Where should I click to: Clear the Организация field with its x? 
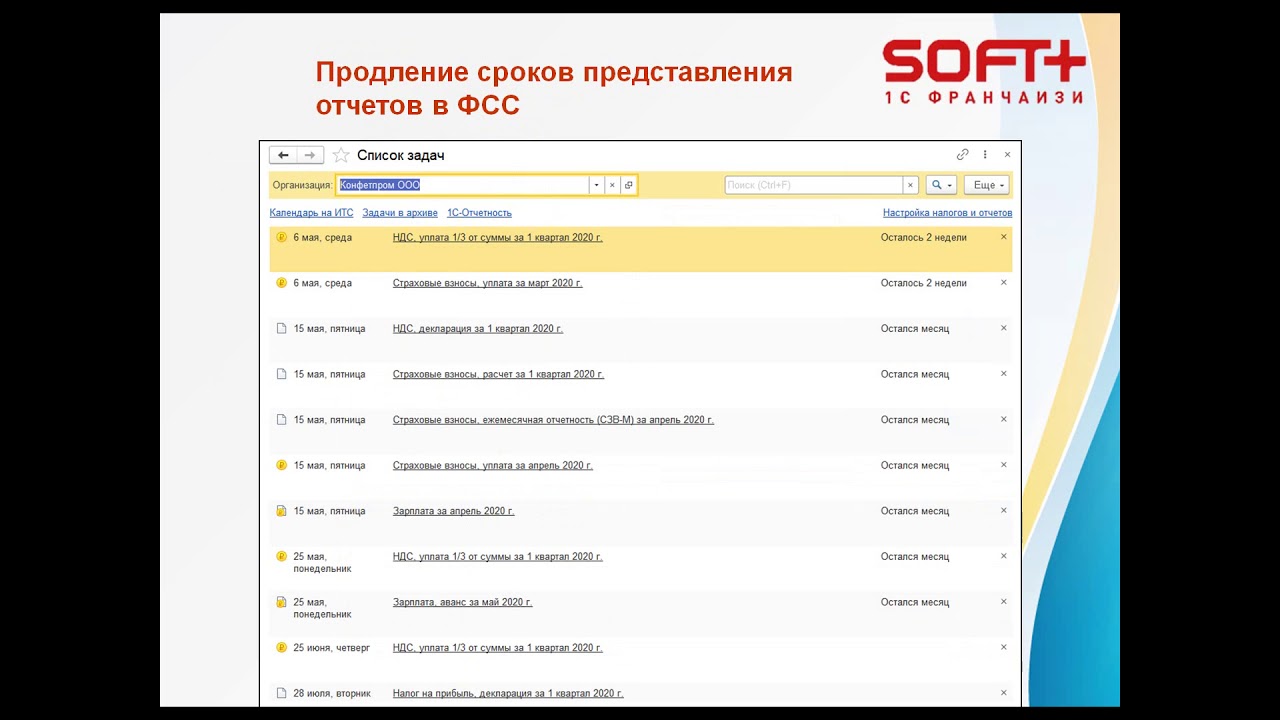pyautogui.click(x=612, y=185)
